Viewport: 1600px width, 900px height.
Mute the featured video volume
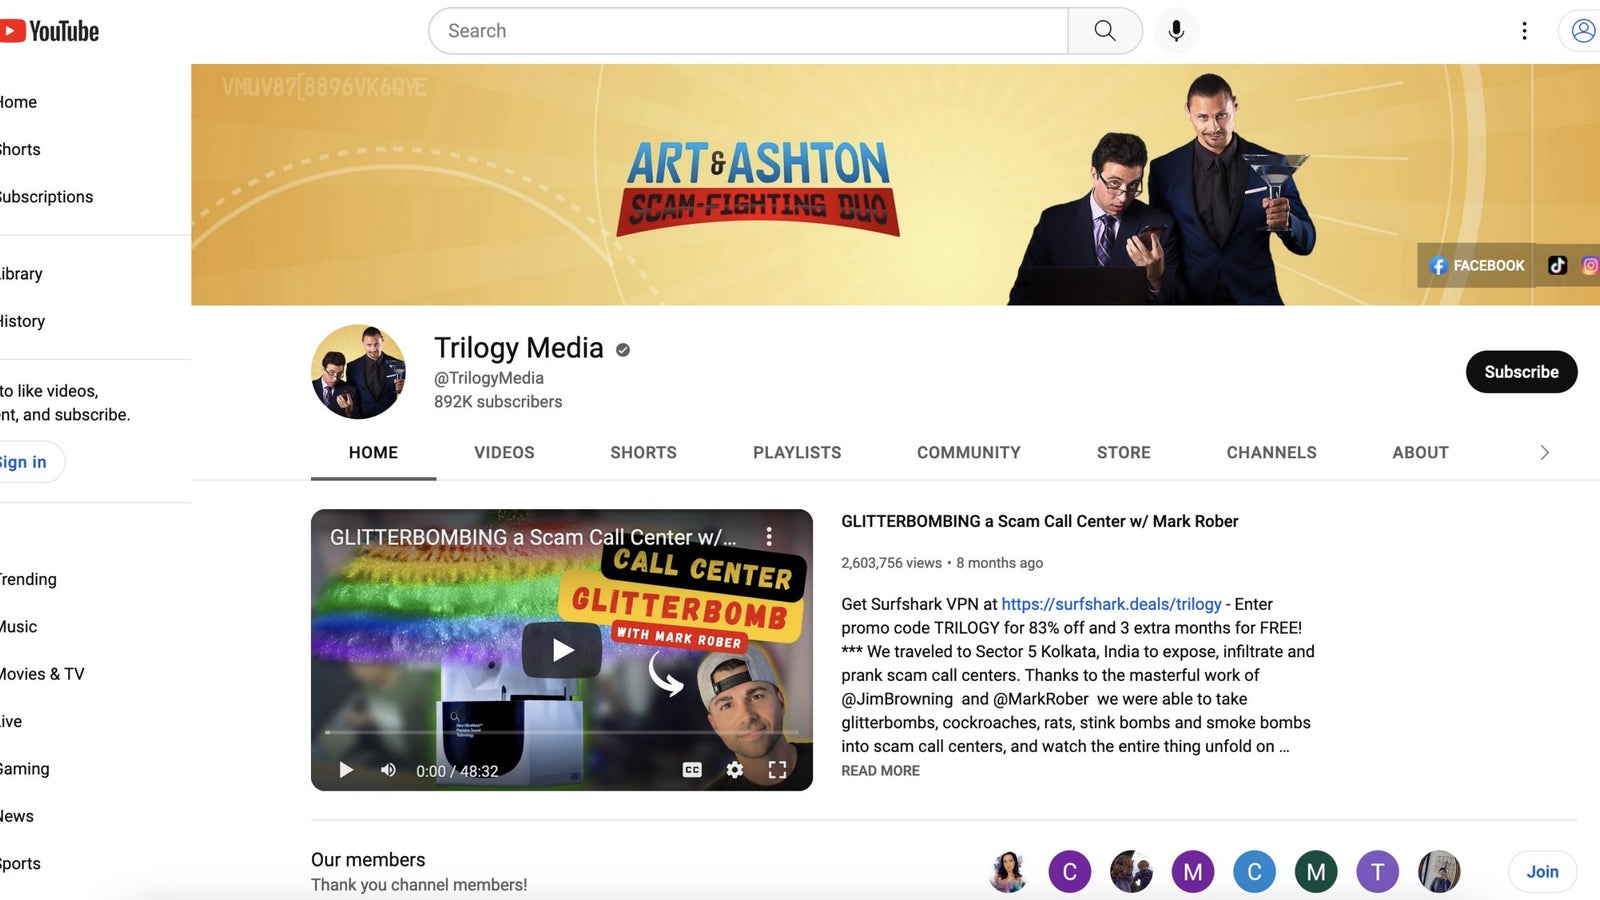[388, 770]
